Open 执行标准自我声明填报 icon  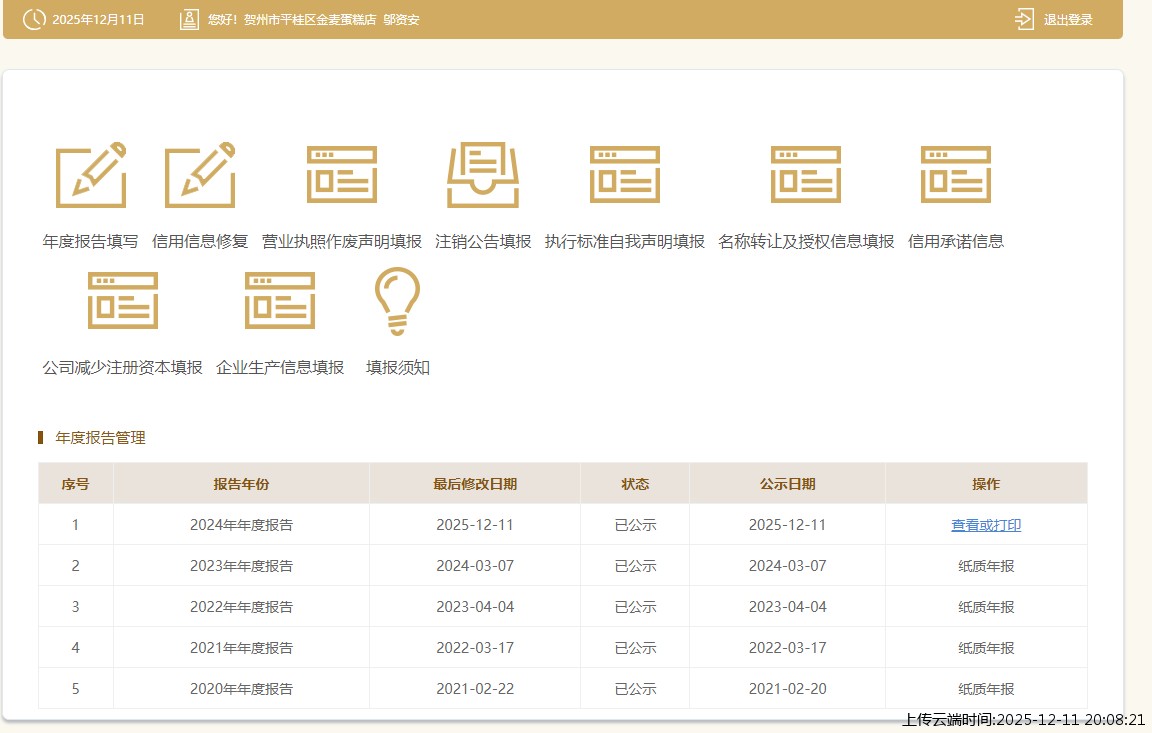click(625, 175)
